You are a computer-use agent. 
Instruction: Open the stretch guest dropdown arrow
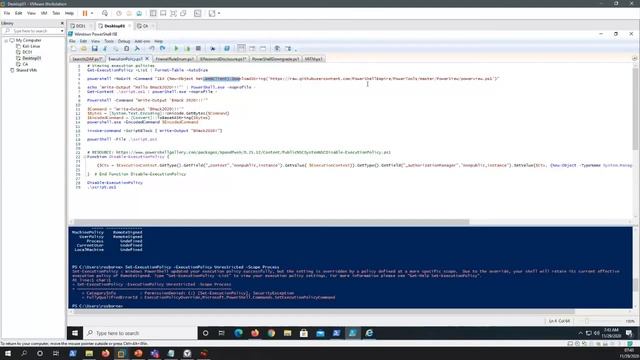pos(219,13)
